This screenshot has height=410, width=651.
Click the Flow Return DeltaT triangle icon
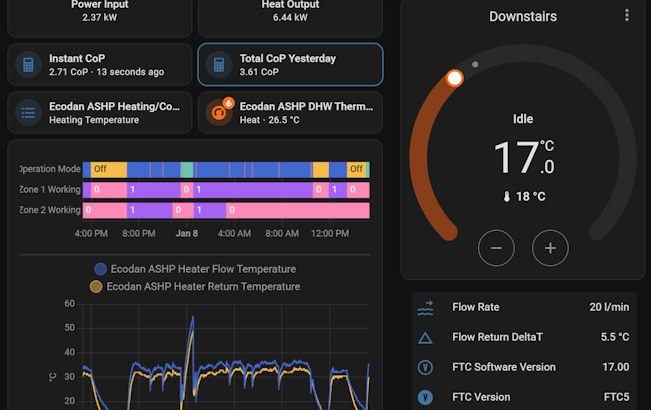[425, 338]
